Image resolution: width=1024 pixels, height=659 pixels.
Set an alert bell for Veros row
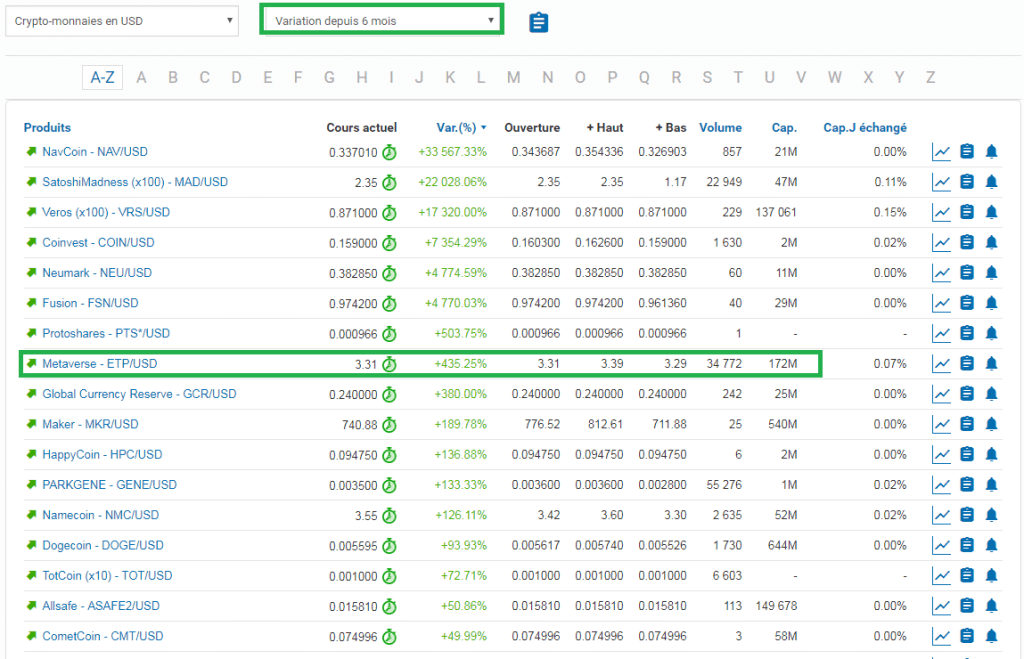(x=991, y=212)
